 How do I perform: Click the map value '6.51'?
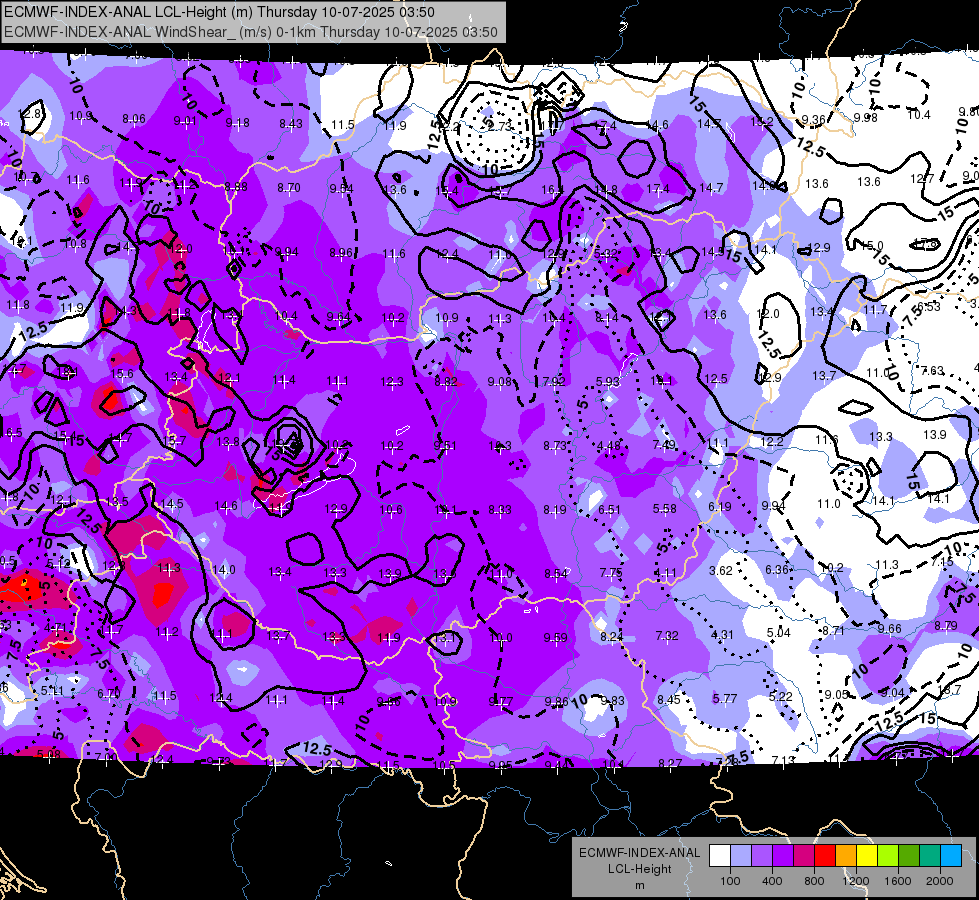point(609,510)
